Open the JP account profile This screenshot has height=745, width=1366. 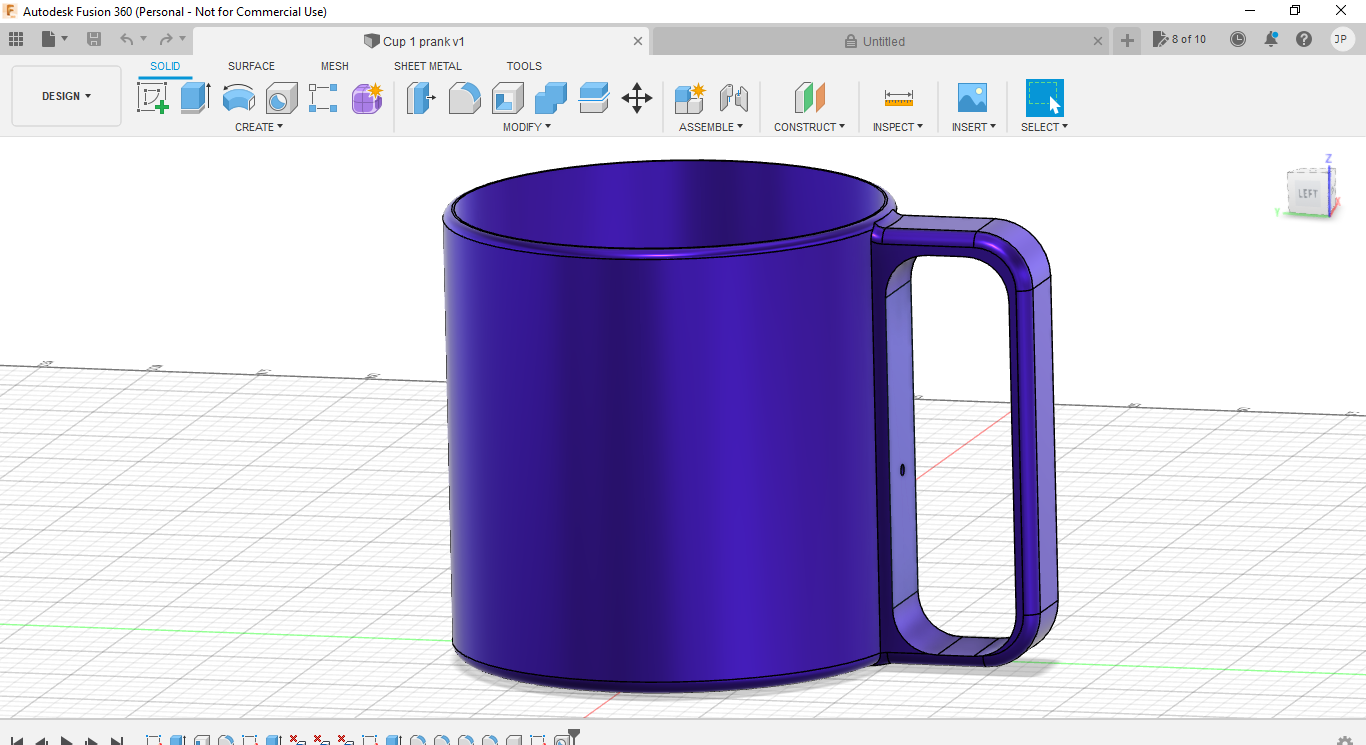[x=1340, y=39]
